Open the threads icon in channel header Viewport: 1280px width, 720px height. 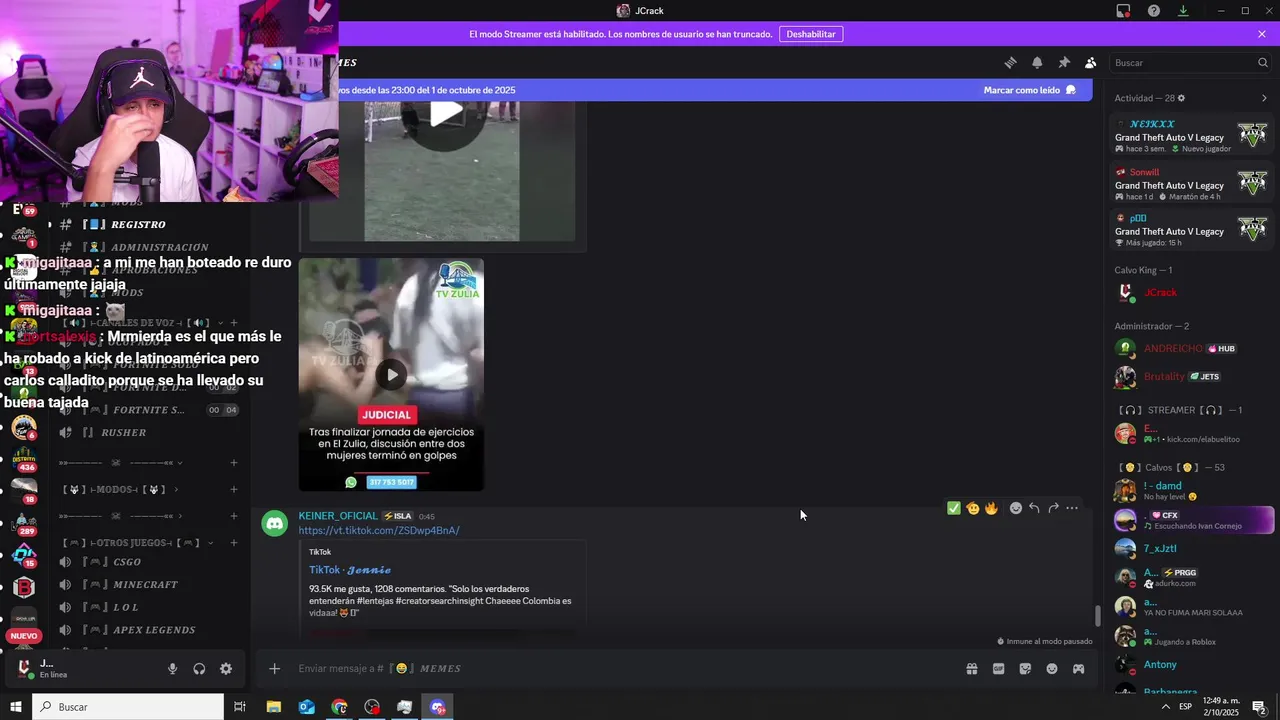click(1010, 62)
